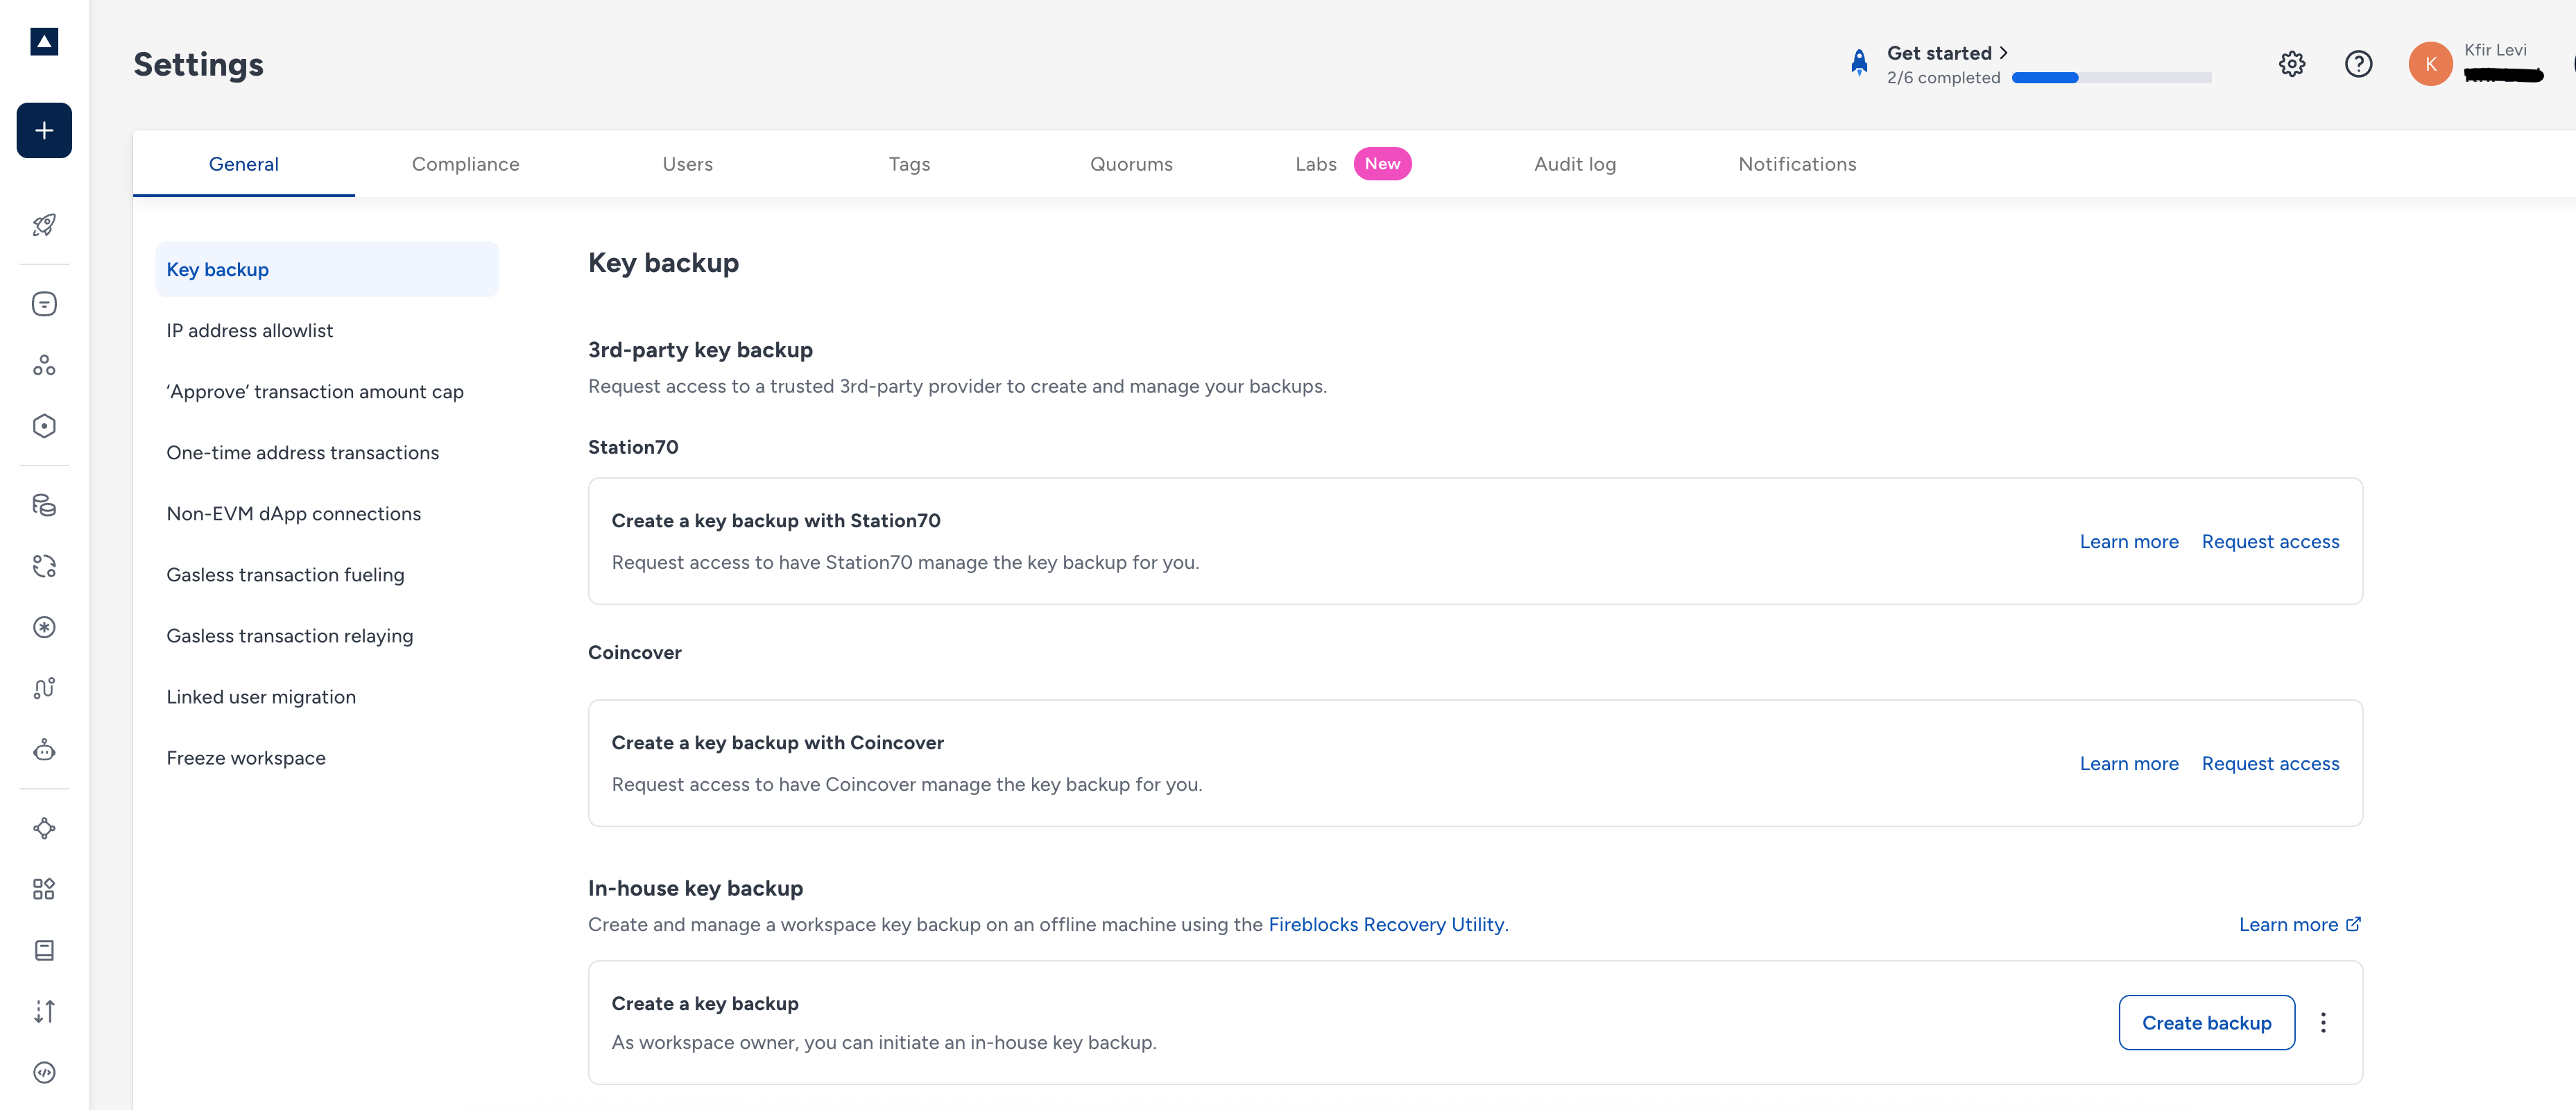Click the plus create button in sidebar

coord(44,130)
